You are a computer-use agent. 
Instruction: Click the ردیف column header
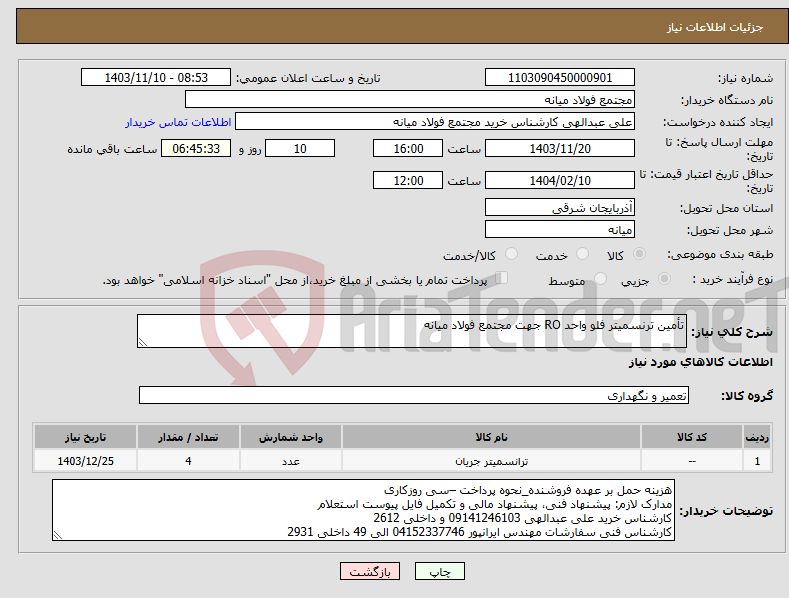[757, 437]
